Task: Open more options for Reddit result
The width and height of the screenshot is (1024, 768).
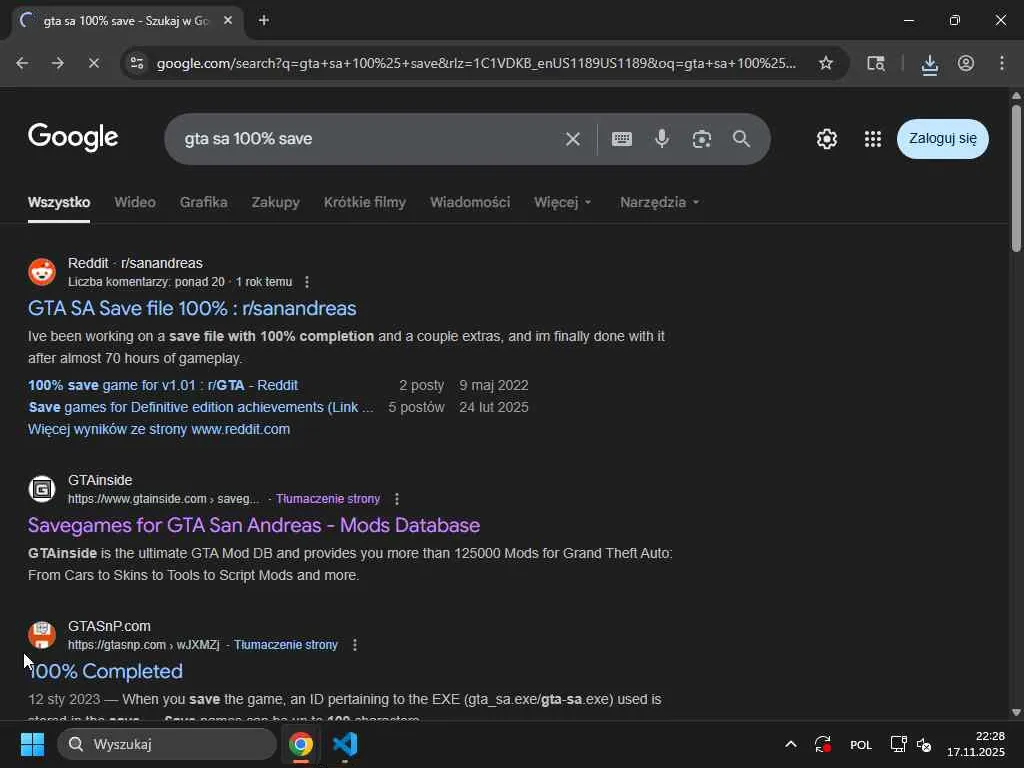Action: [x=307, y=282]
